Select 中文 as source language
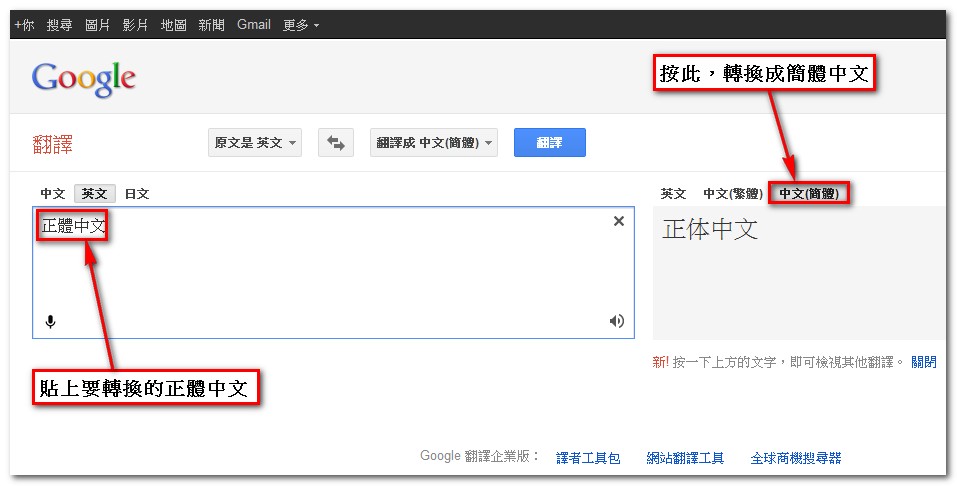 pyautogui.click(x=53, y=194)
